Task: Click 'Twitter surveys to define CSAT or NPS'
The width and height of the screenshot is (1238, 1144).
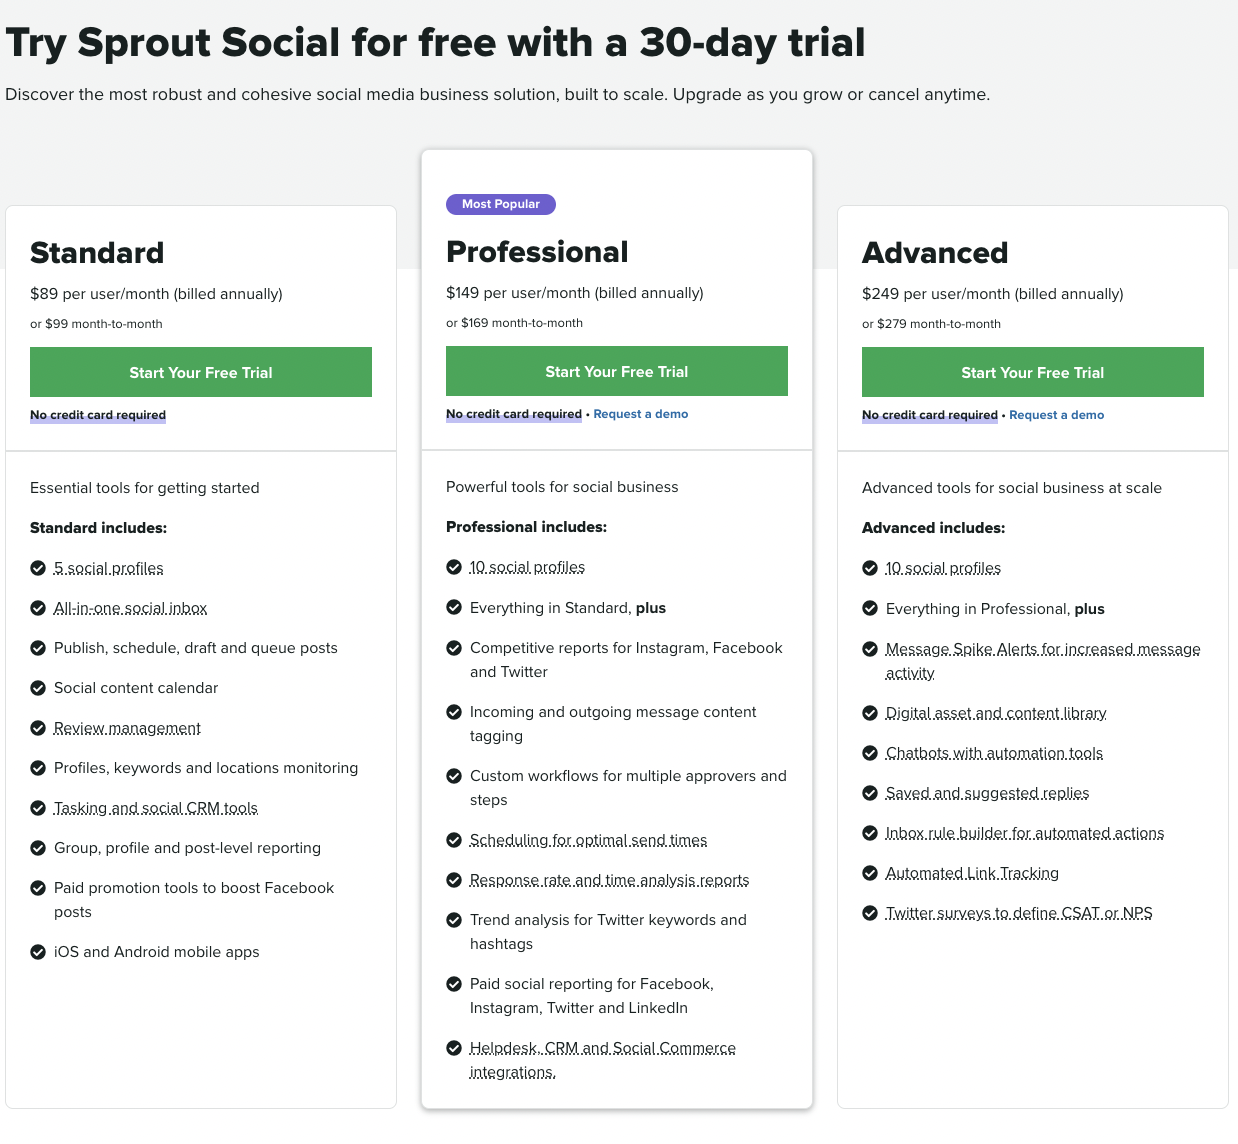Action: coord(1019,913)
